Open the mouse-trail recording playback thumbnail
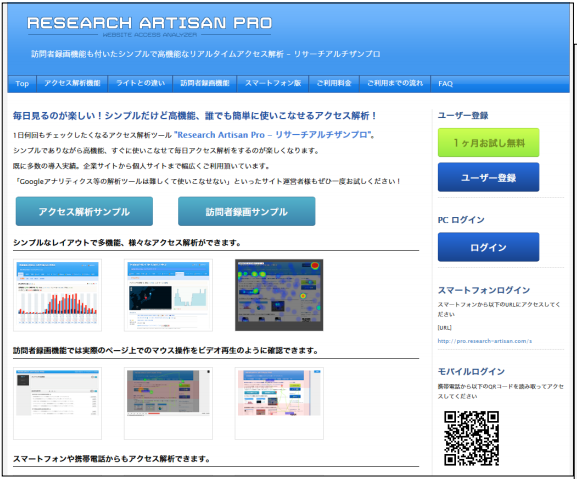This screenshot has height=479, width=577. point(168,403)
